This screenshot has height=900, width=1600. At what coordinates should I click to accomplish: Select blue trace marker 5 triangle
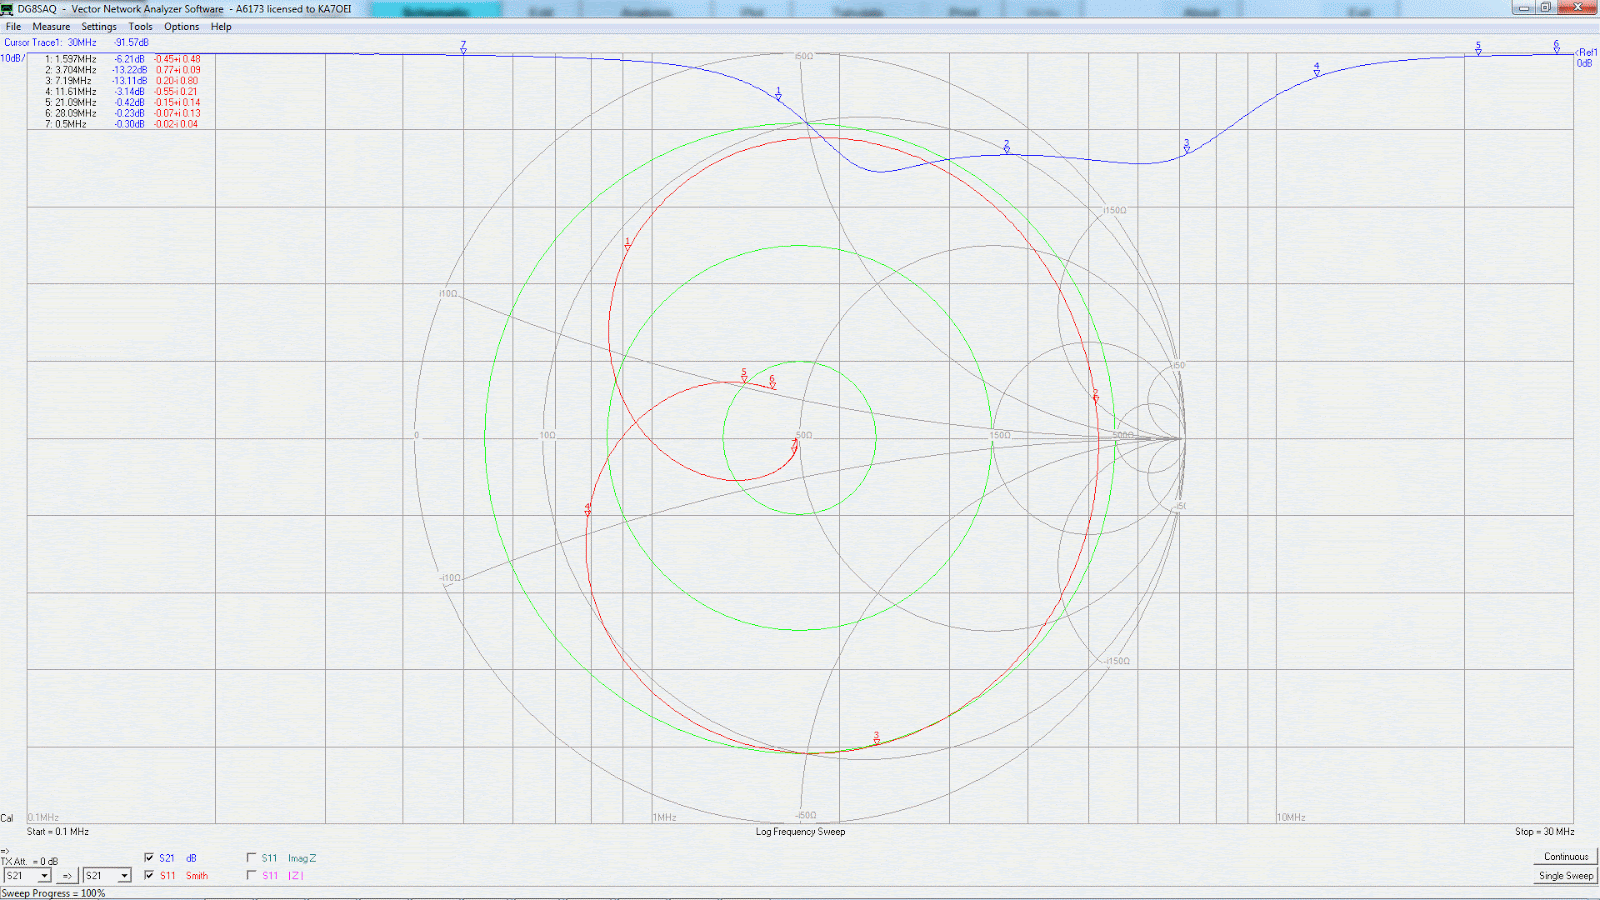1478,51
